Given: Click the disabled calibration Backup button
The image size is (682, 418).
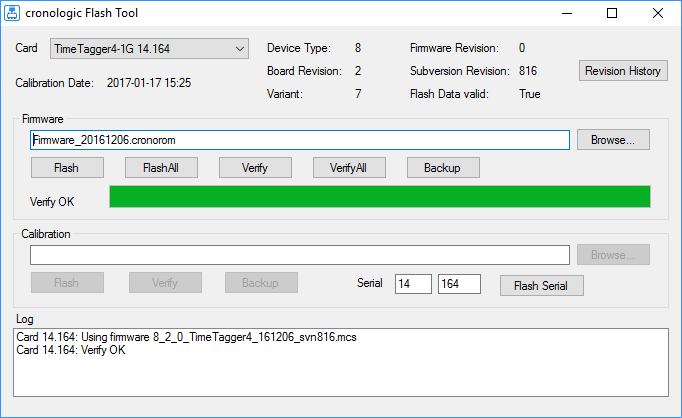Looking at the screenshot, I should click(261, 283).
